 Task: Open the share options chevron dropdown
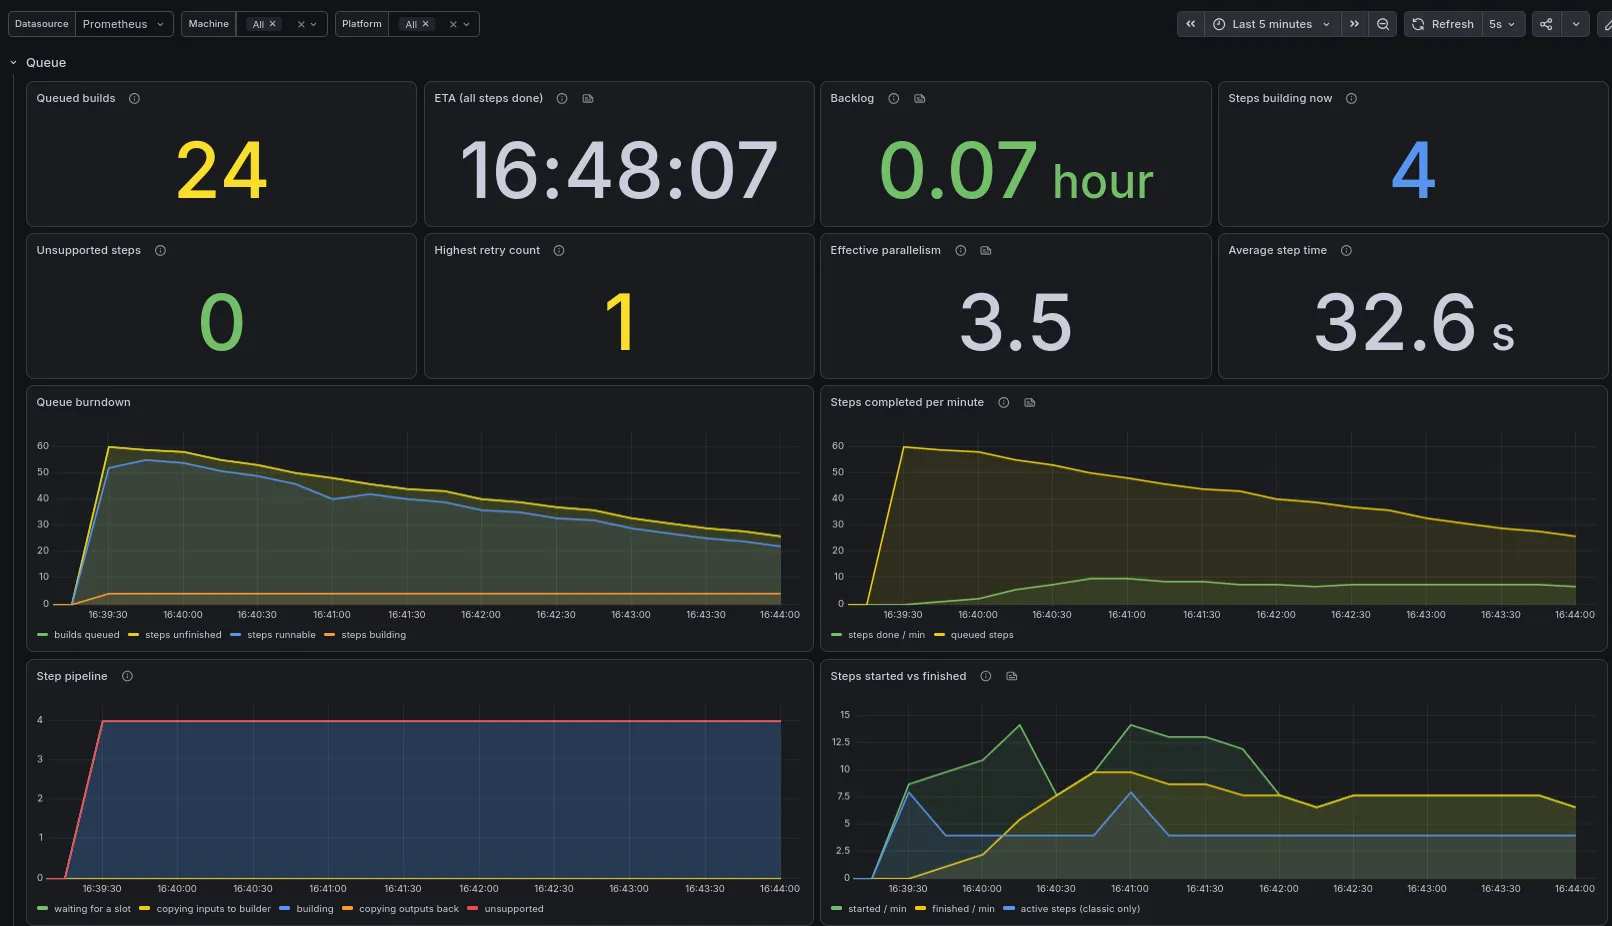coord(1576,24)
